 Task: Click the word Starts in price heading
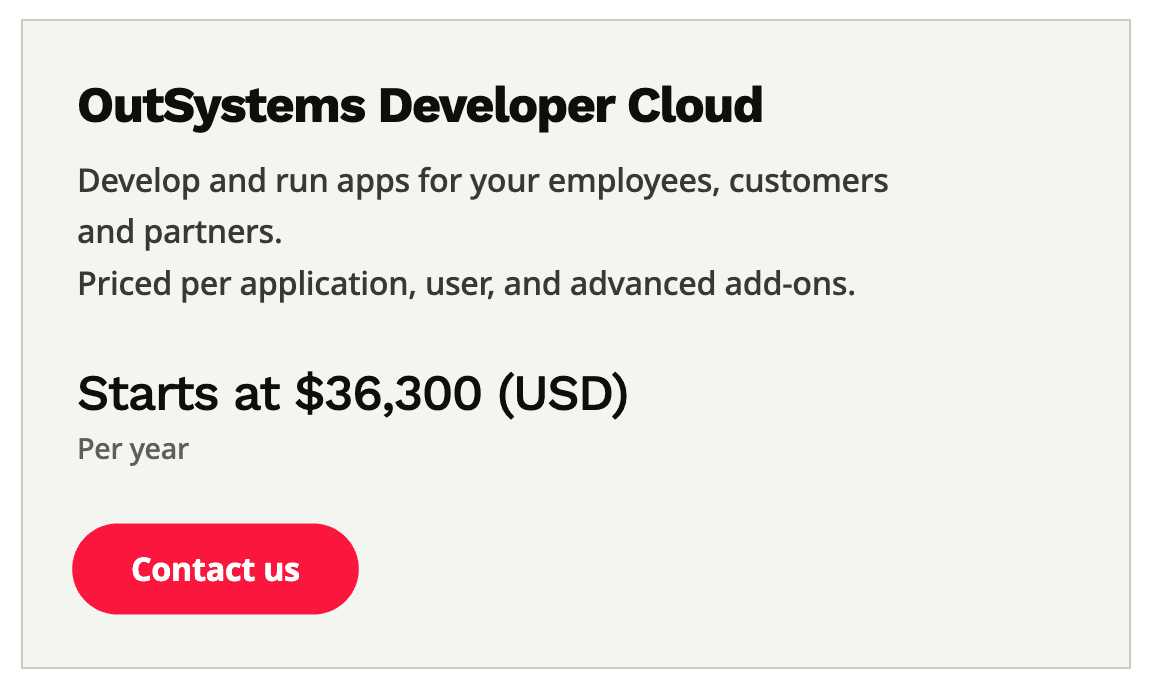tap(148, 394)
